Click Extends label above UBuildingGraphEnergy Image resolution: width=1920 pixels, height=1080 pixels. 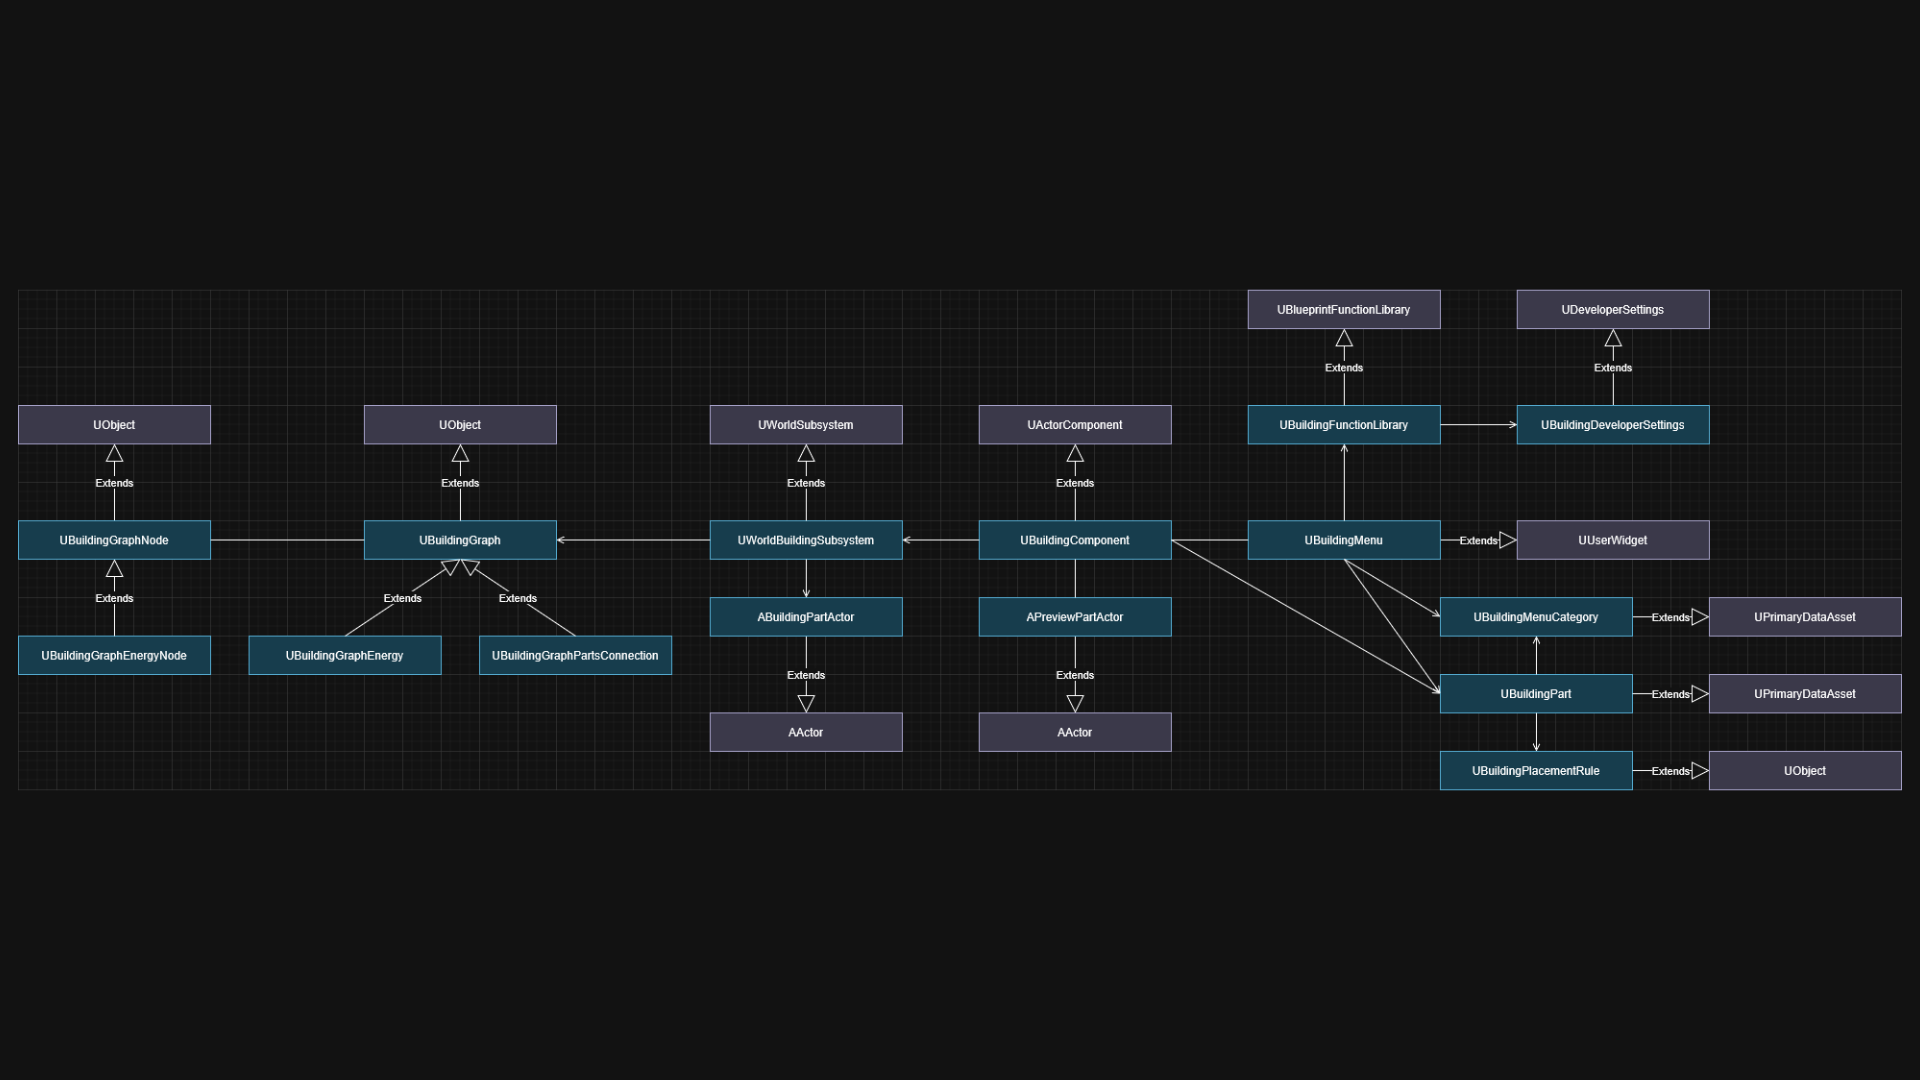(403, 598)
